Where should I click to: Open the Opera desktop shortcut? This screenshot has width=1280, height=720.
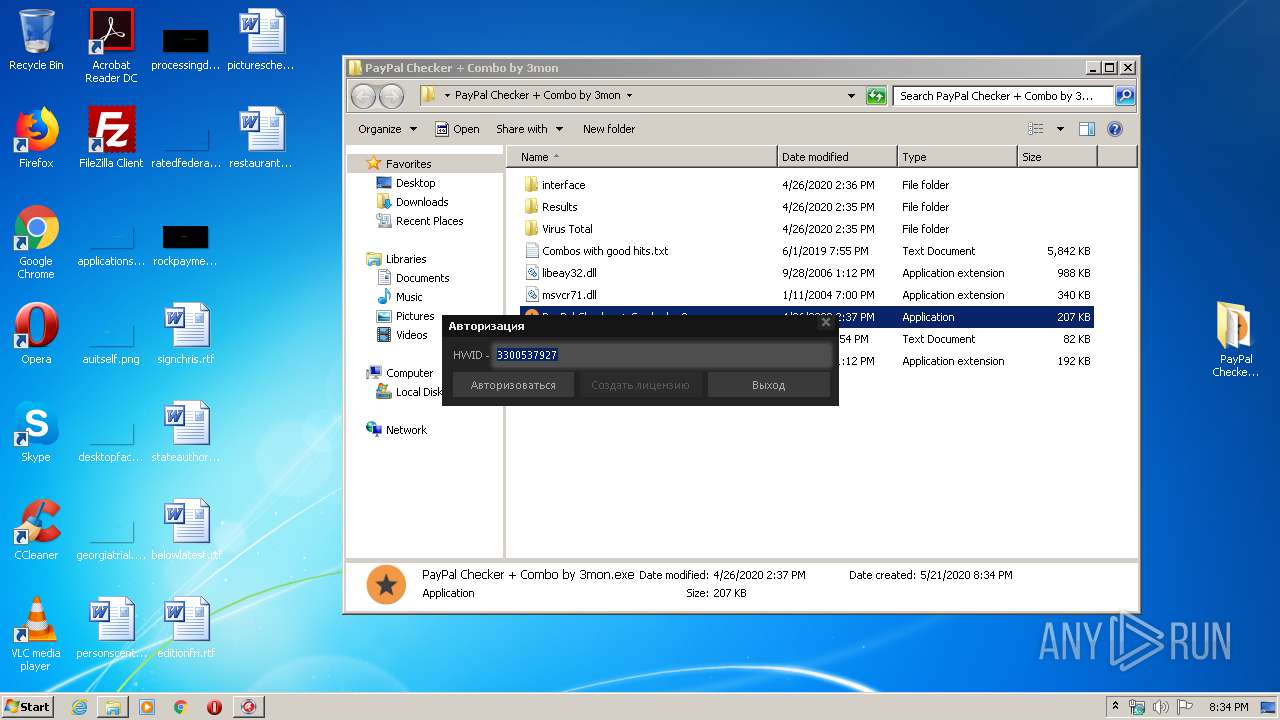click(x=36, y=334)
